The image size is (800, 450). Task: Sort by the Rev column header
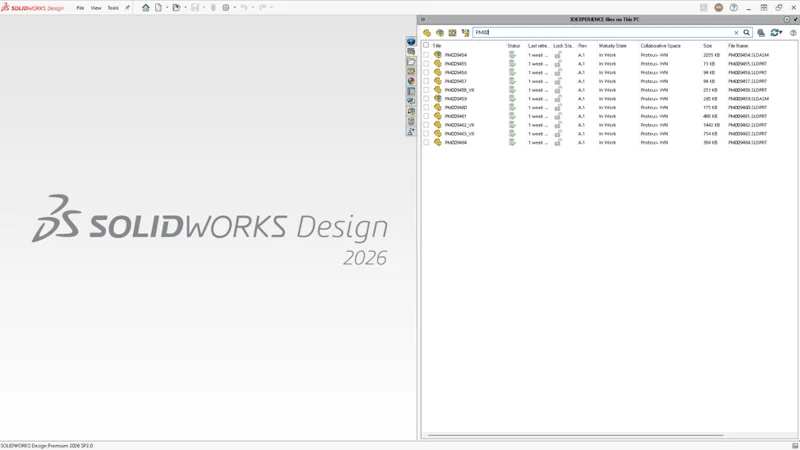click(x=582, y=46)
